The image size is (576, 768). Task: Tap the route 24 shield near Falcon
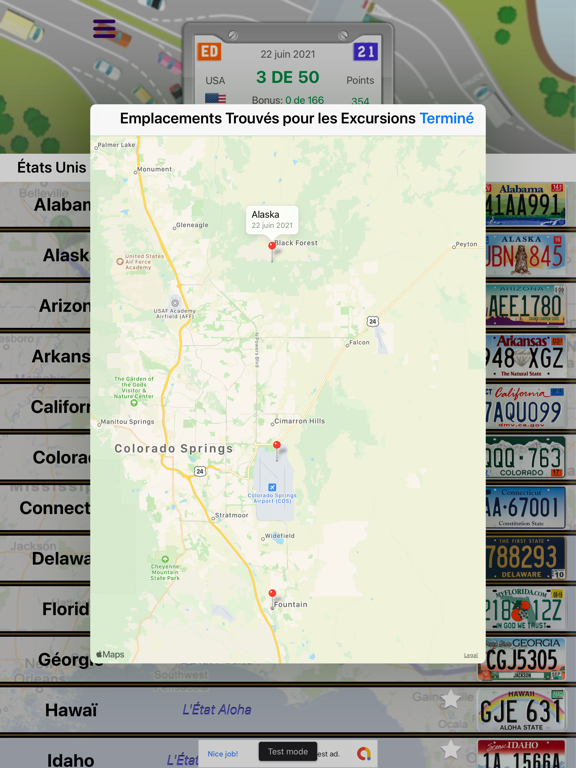[373, 321]
